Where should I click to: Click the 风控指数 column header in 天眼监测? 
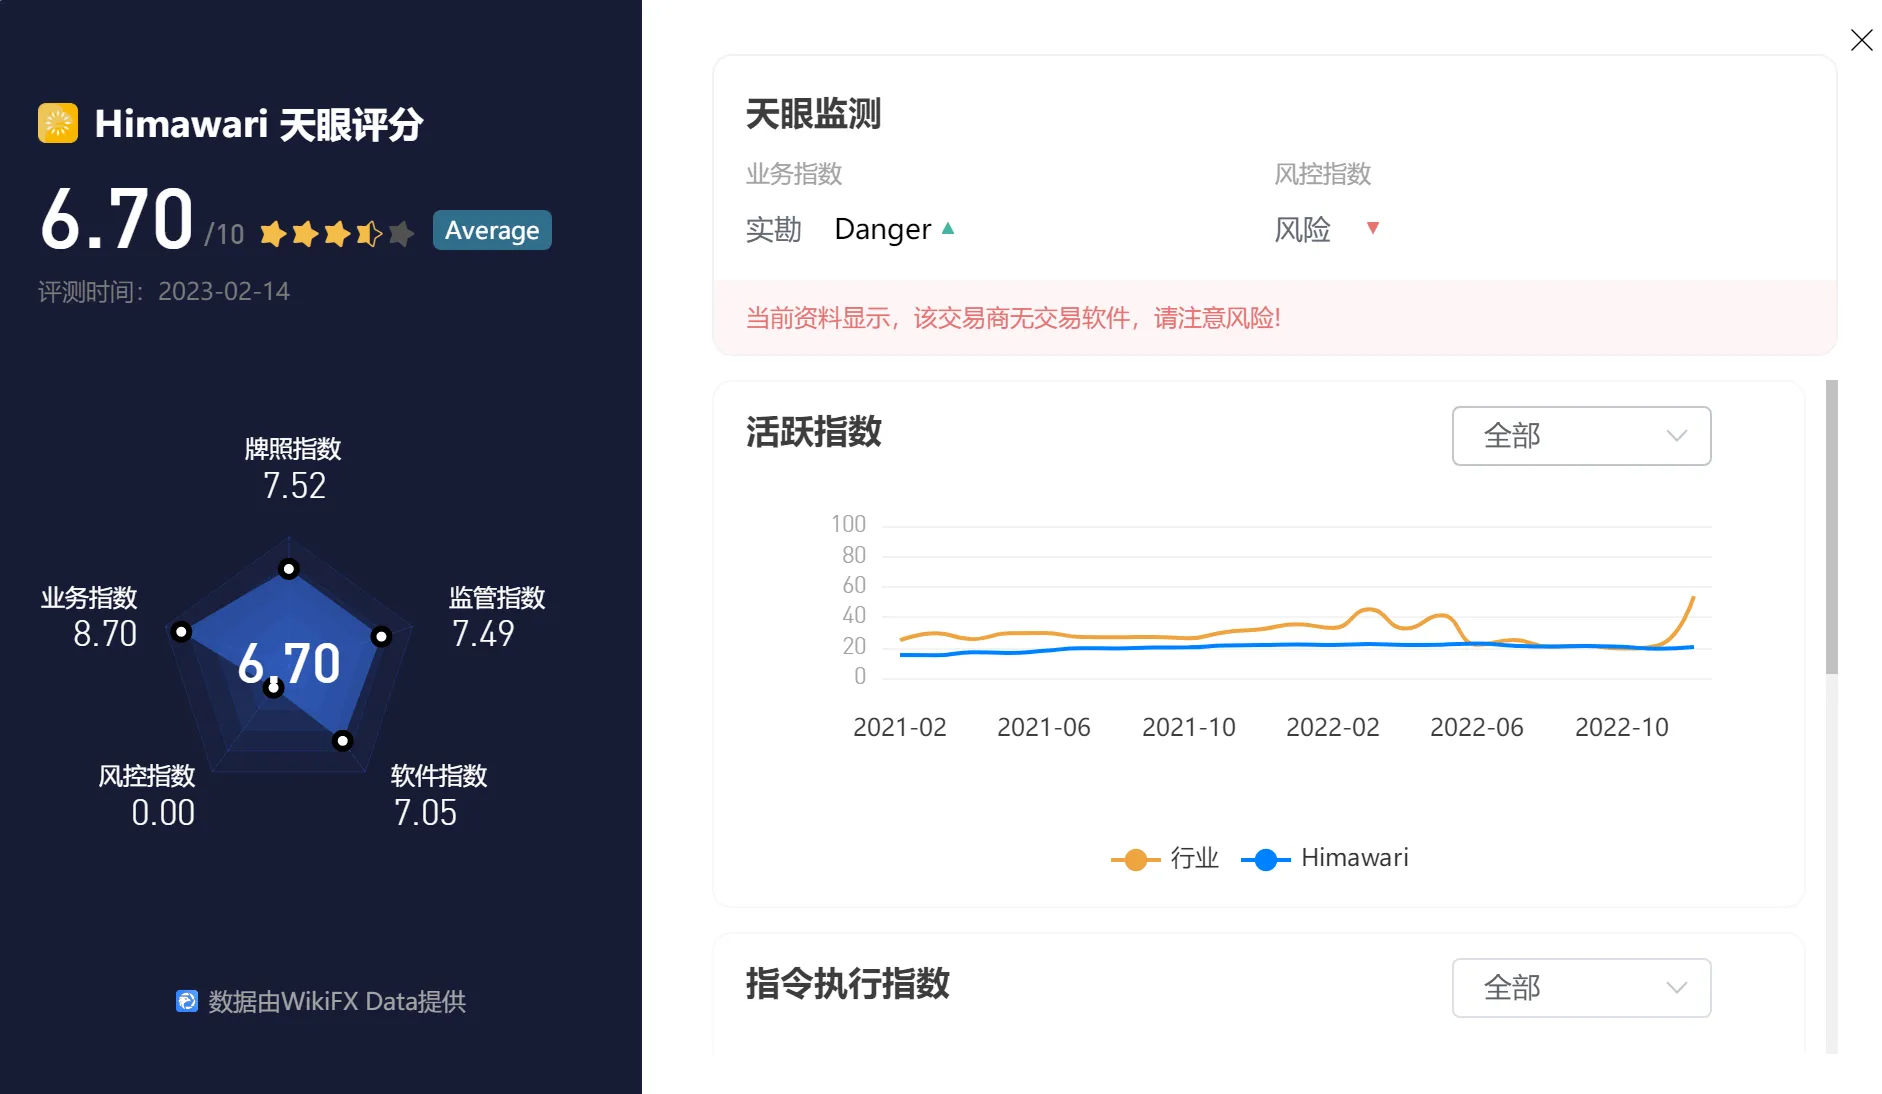(1322, 174)
